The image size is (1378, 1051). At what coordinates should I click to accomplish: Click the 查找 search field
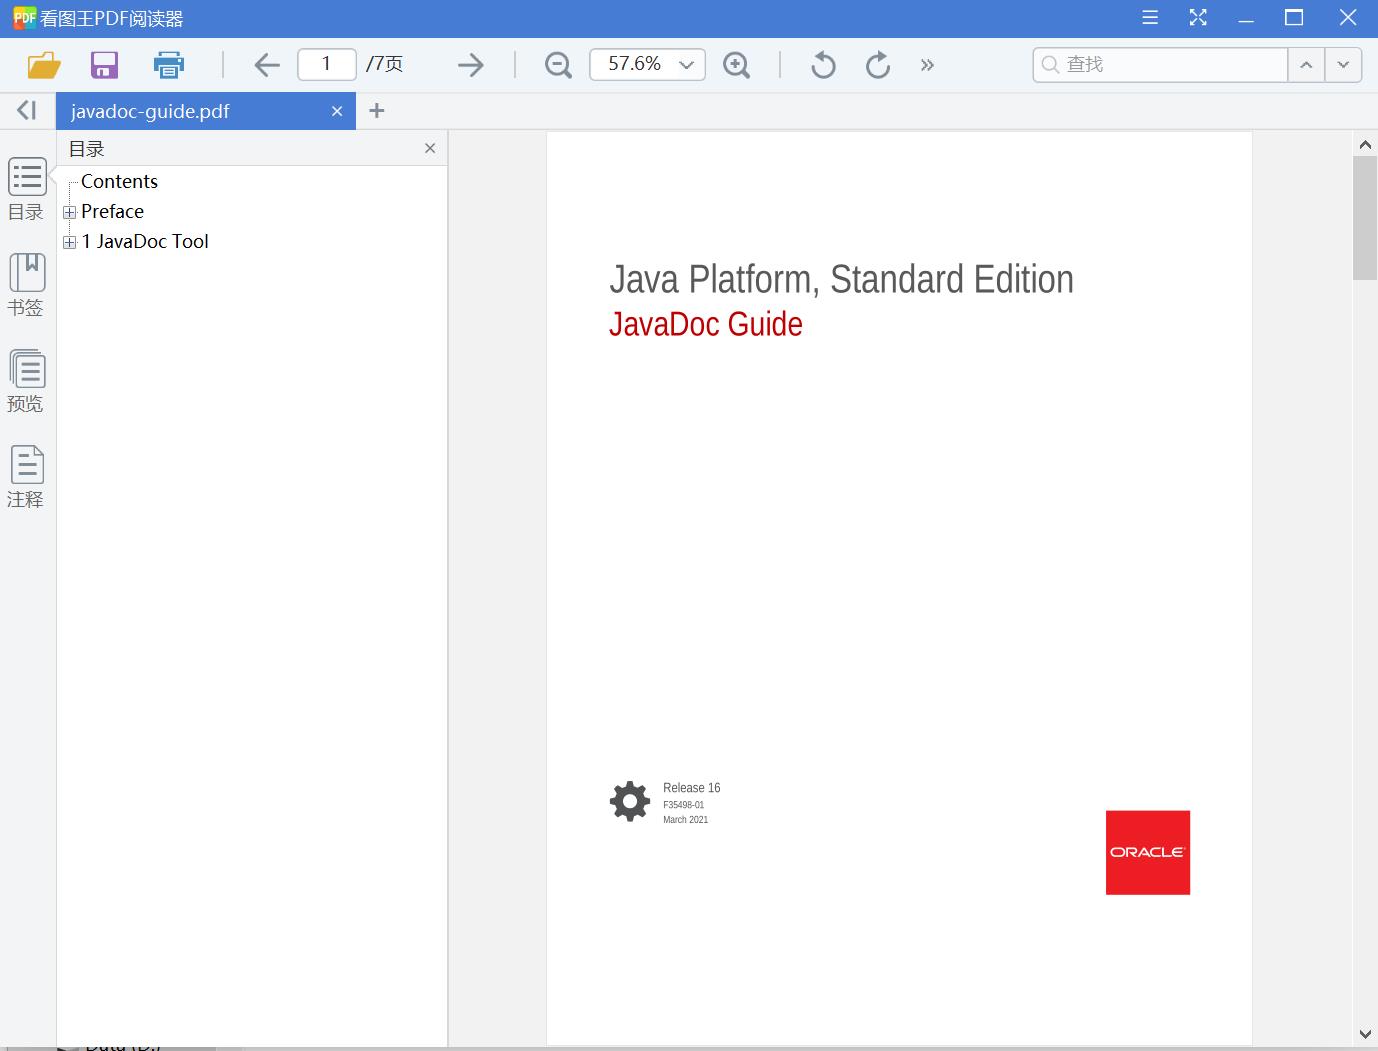point(1160,64)
